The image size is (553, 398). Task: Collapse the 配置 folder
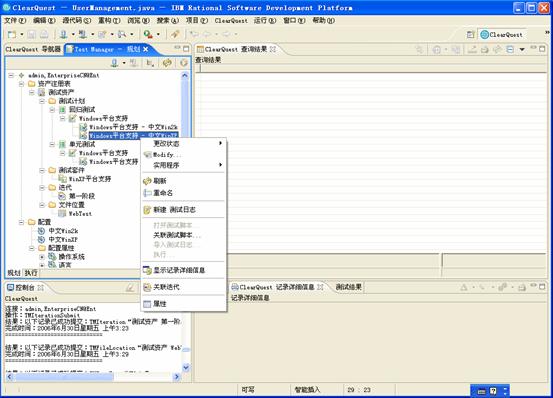click(22, 222)
